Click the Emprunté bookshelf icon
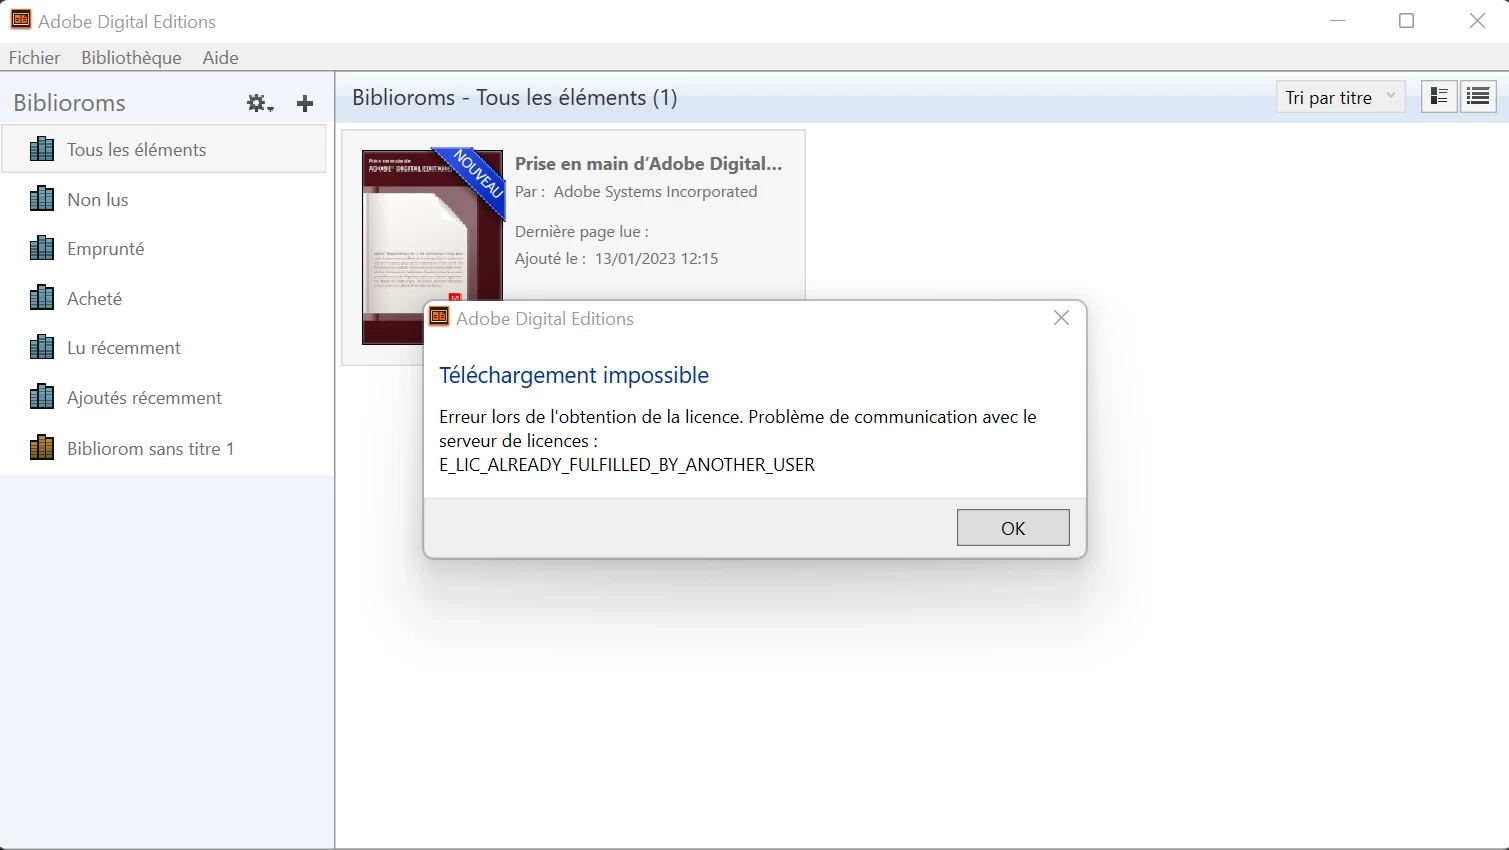 [x=42, y=248]
